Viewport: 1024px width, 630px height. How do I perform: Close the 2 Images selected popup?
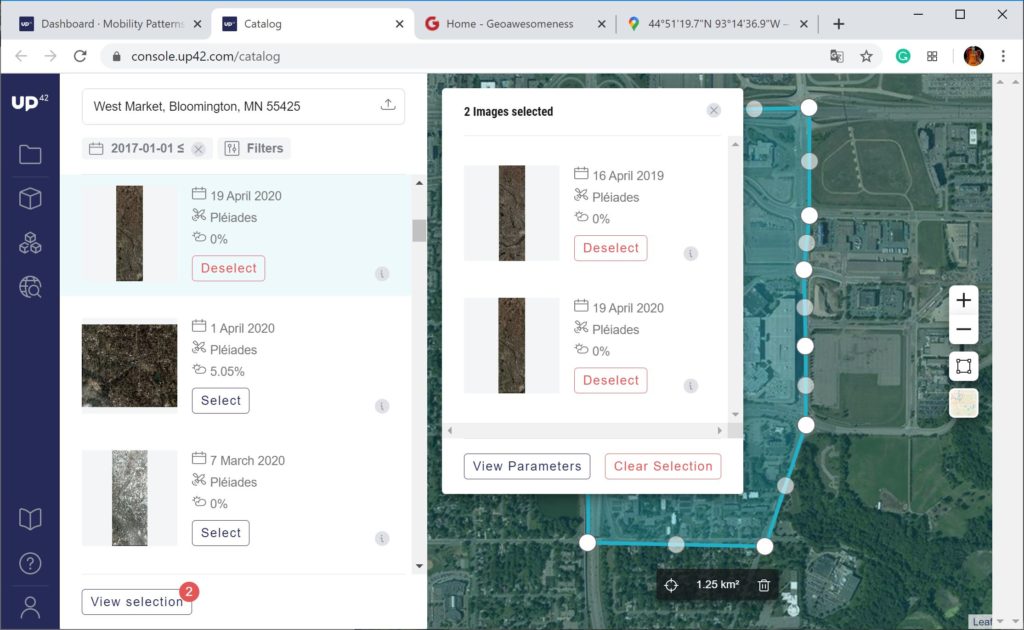point(714,110)
